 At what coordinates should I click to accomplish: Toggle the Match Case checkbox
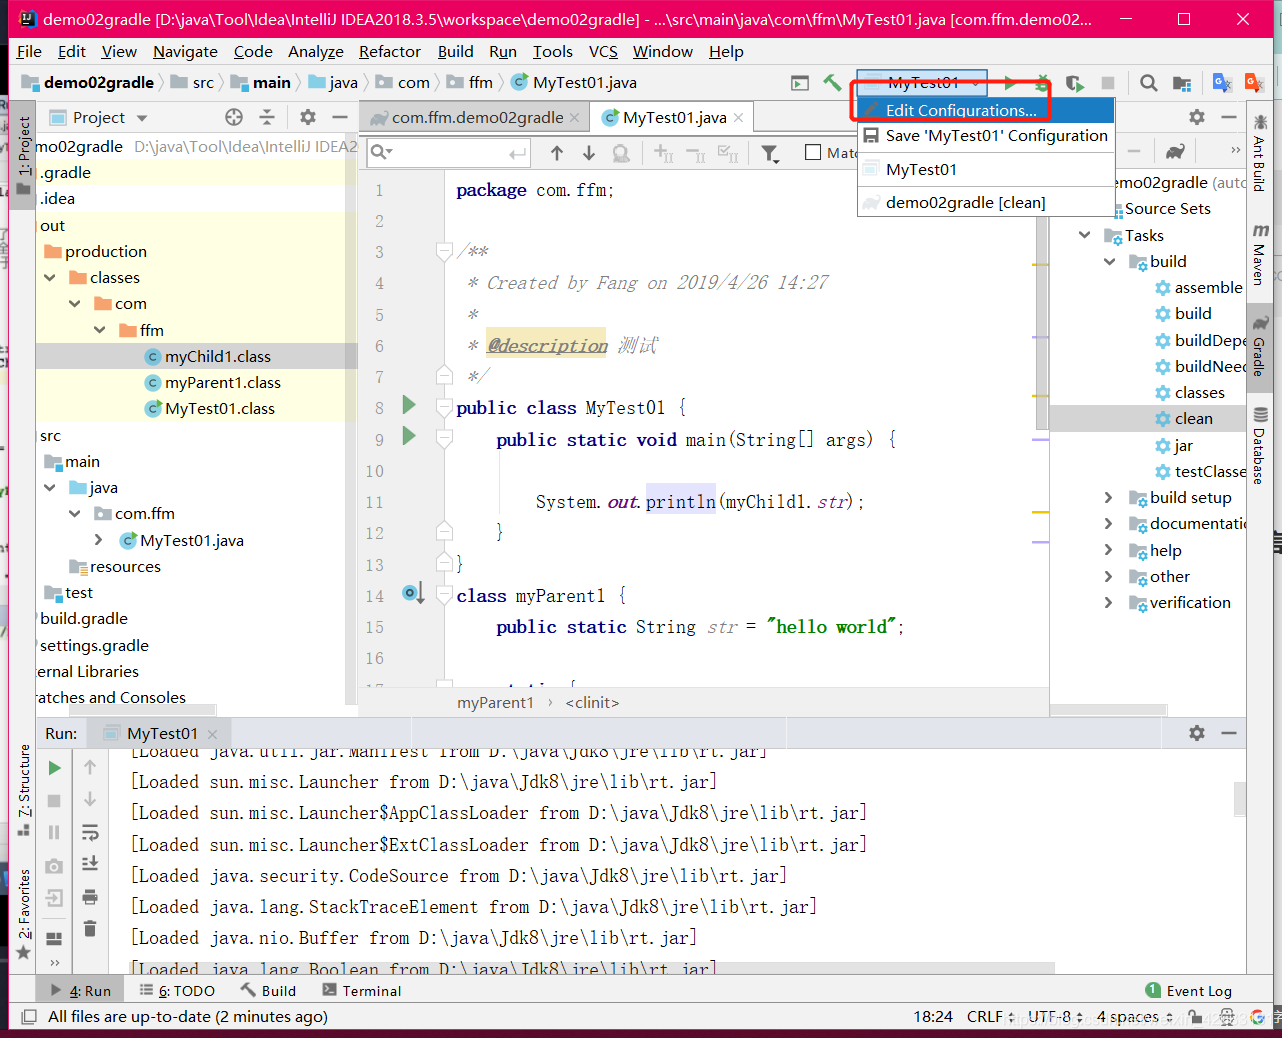click(x=813, y=152)
